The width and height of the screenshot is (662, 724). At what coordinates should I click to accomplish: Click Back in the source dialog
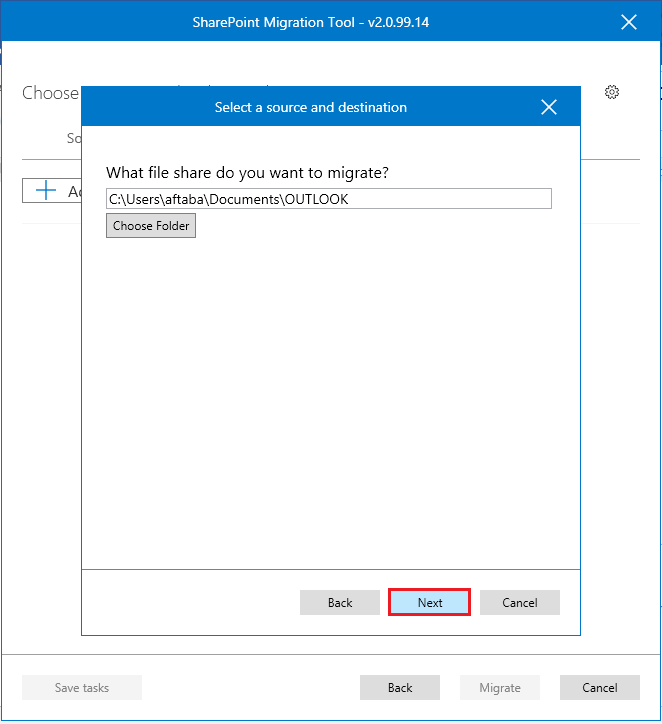point(340,603)
